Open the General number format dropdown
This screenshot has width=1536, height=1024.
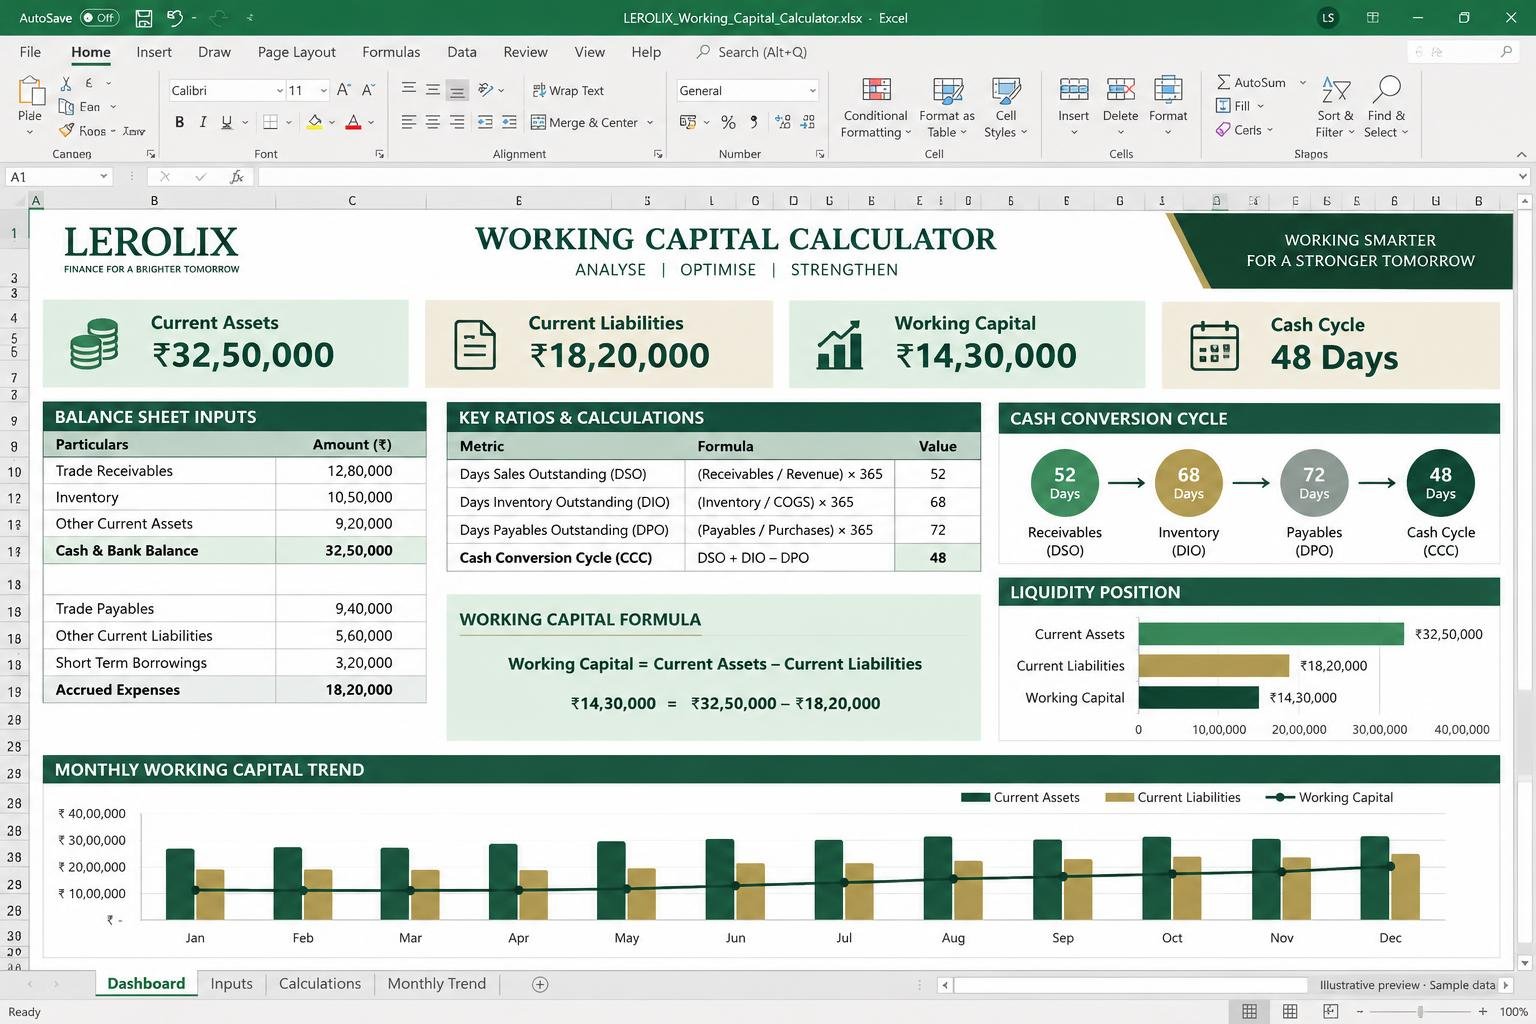point(812,91)
